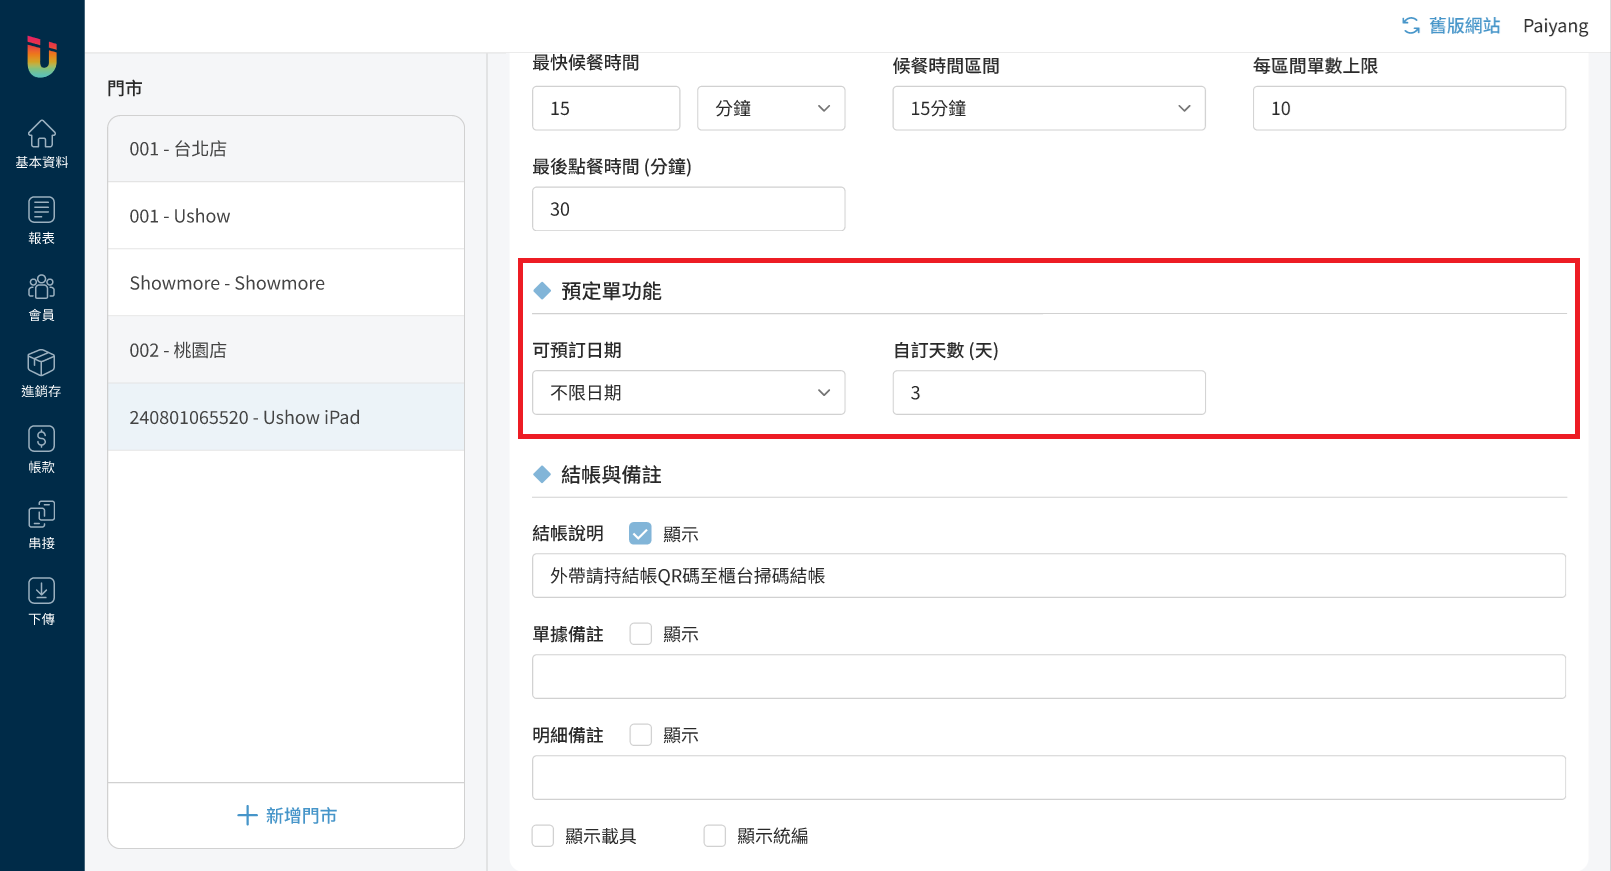Open 串接 integration icon
This screenshot has height=871, width=1611.
[x=41, y=525]
